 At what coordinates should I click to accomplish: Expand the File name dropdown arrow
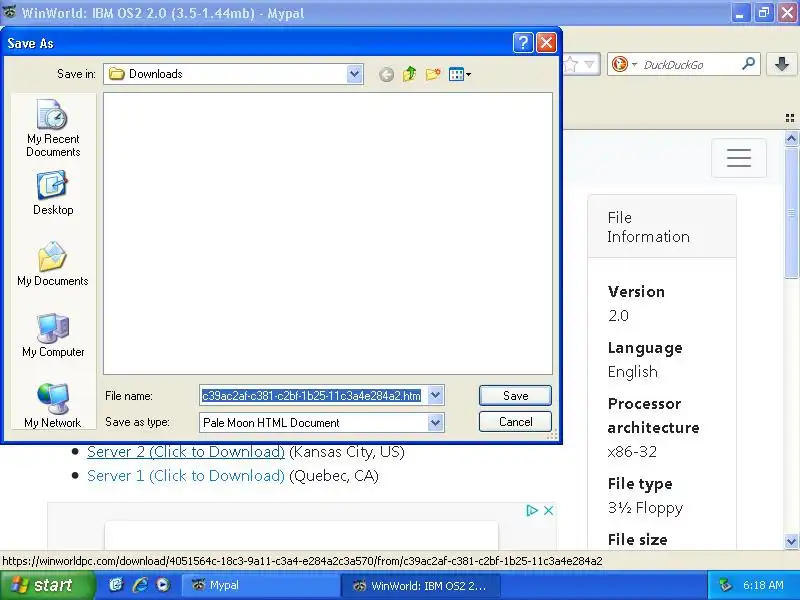[435, 395]
